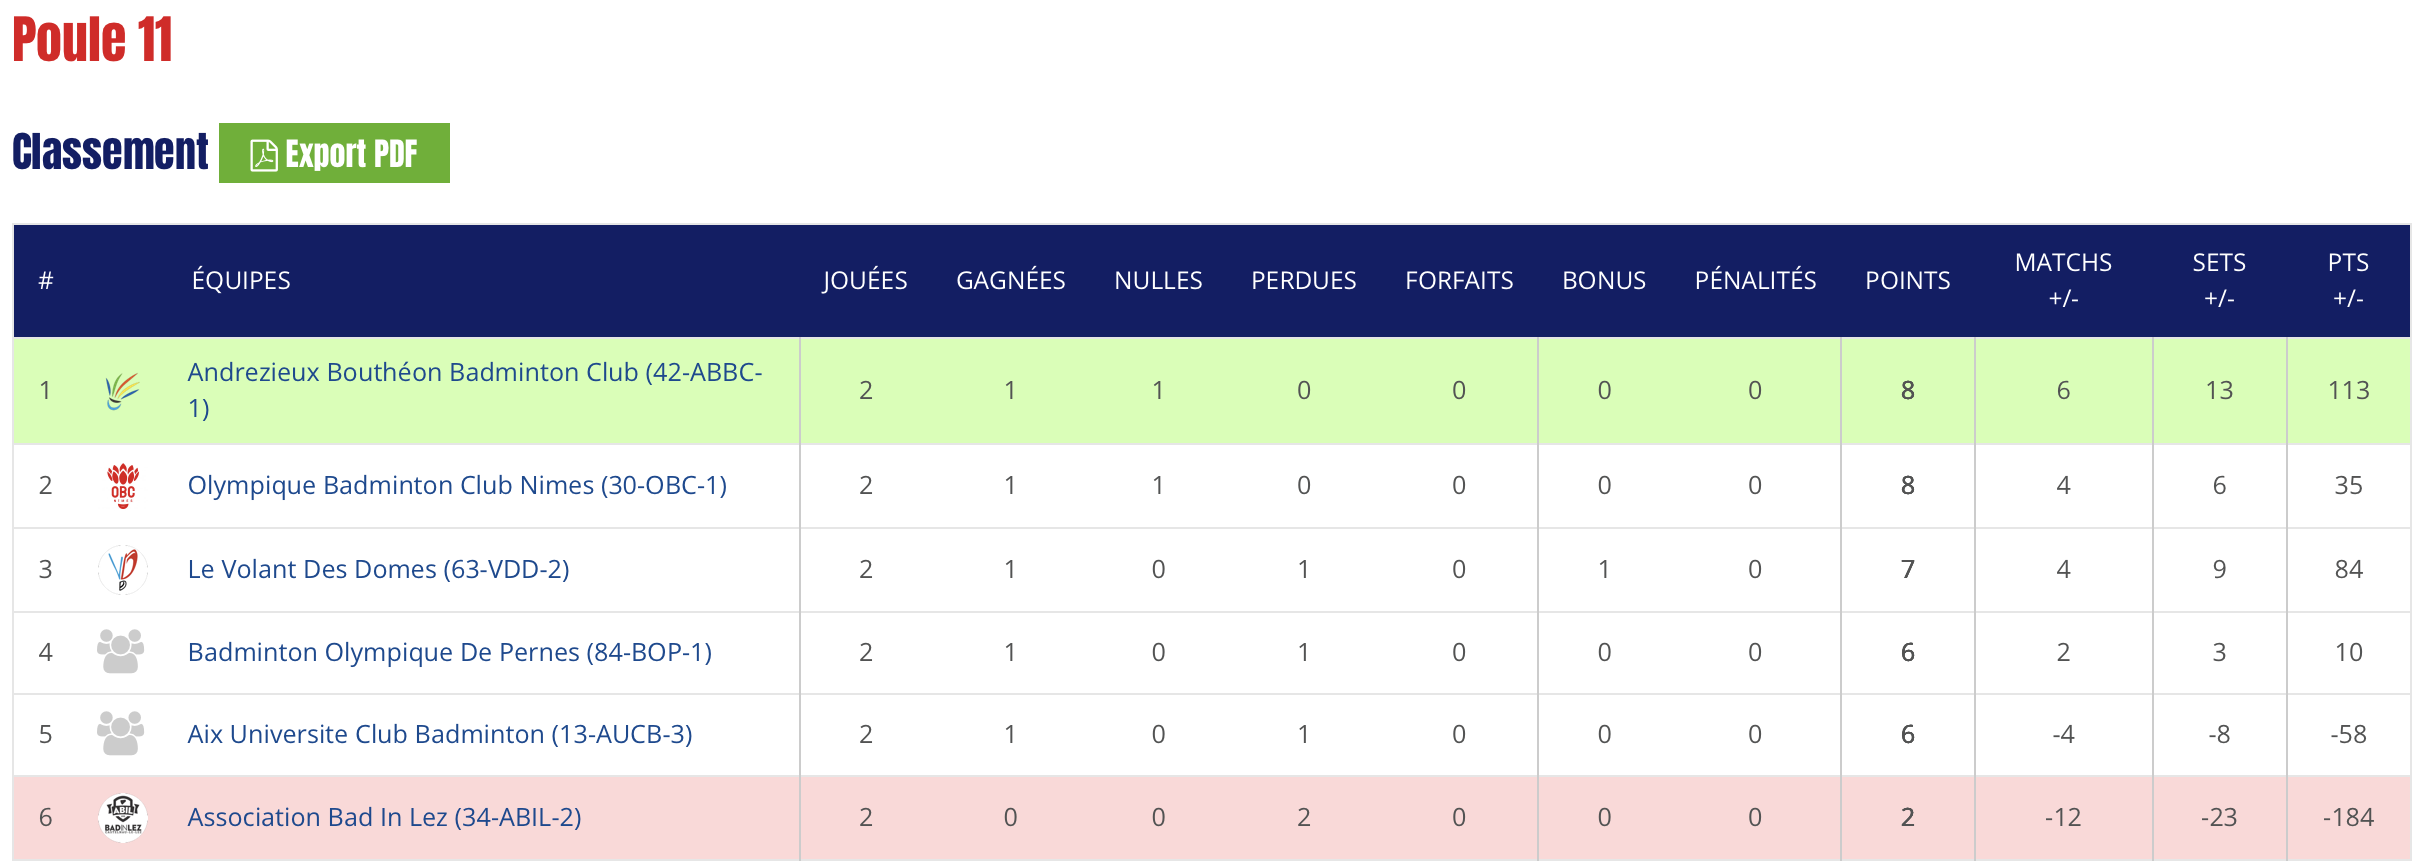Open Le Volant Des Domes team link

[378, 570]
